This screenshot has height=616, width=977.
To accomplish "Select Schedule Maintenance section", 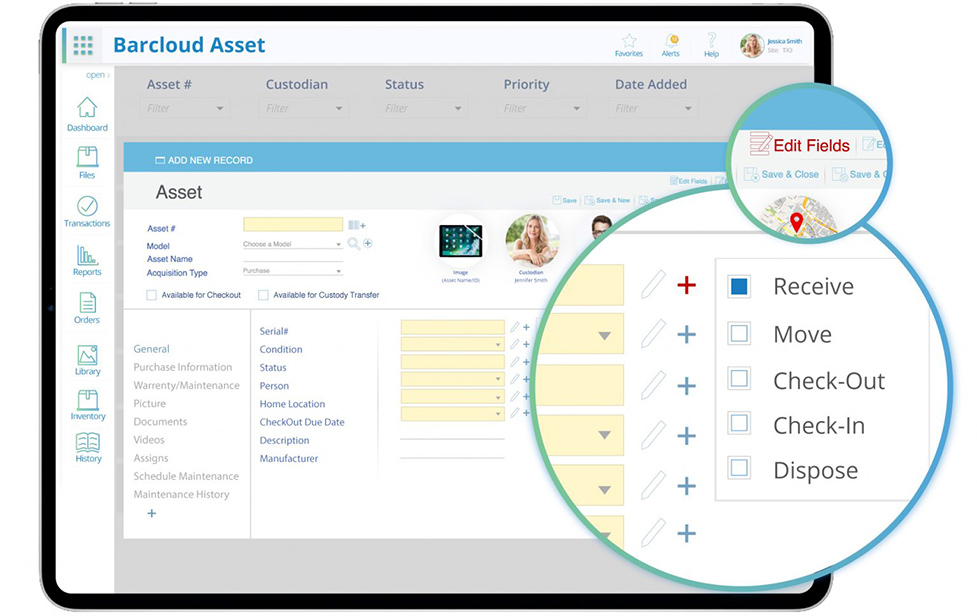I will click(186, 476).
